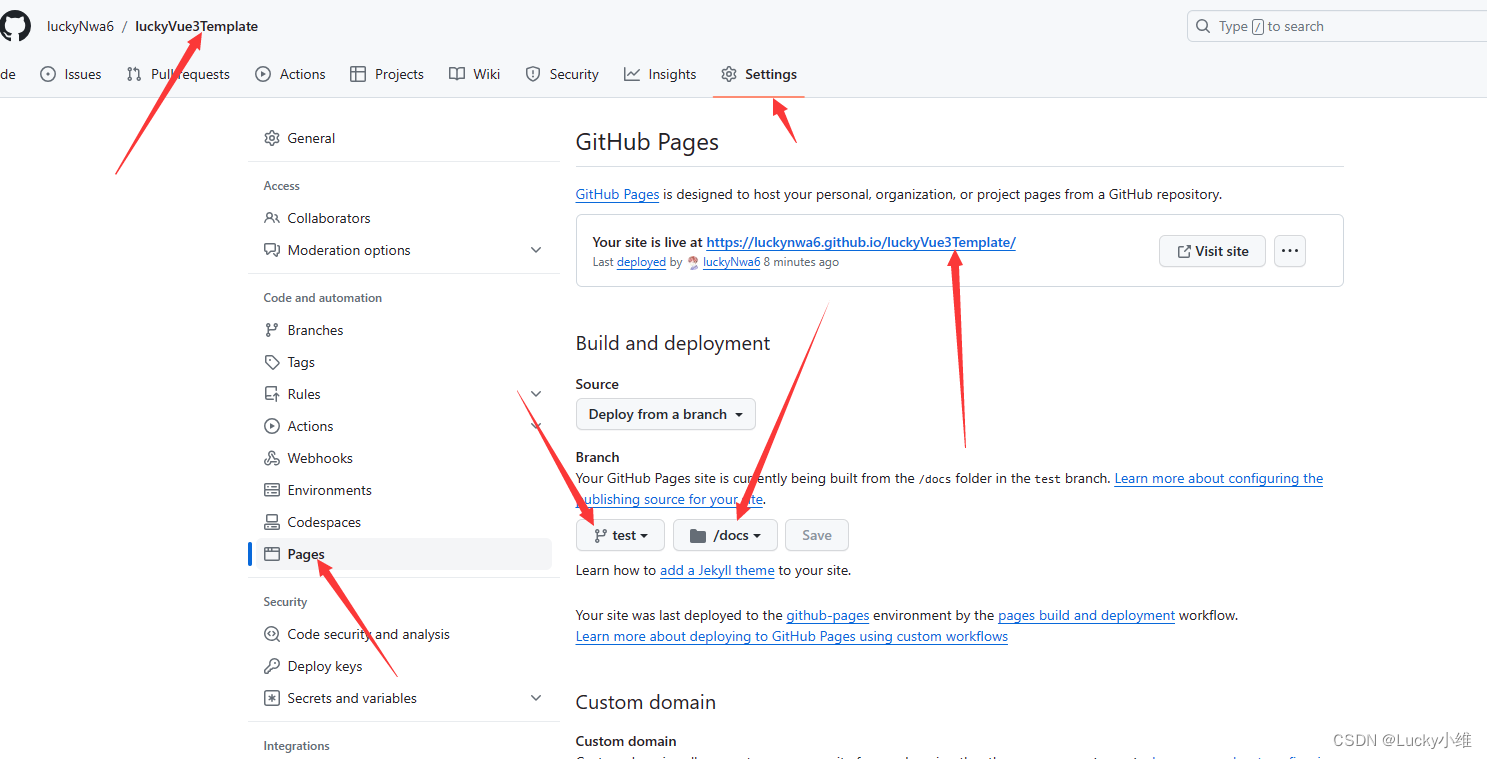
Task: Click the folder icon in /docs selector
Action: (698, 536)
